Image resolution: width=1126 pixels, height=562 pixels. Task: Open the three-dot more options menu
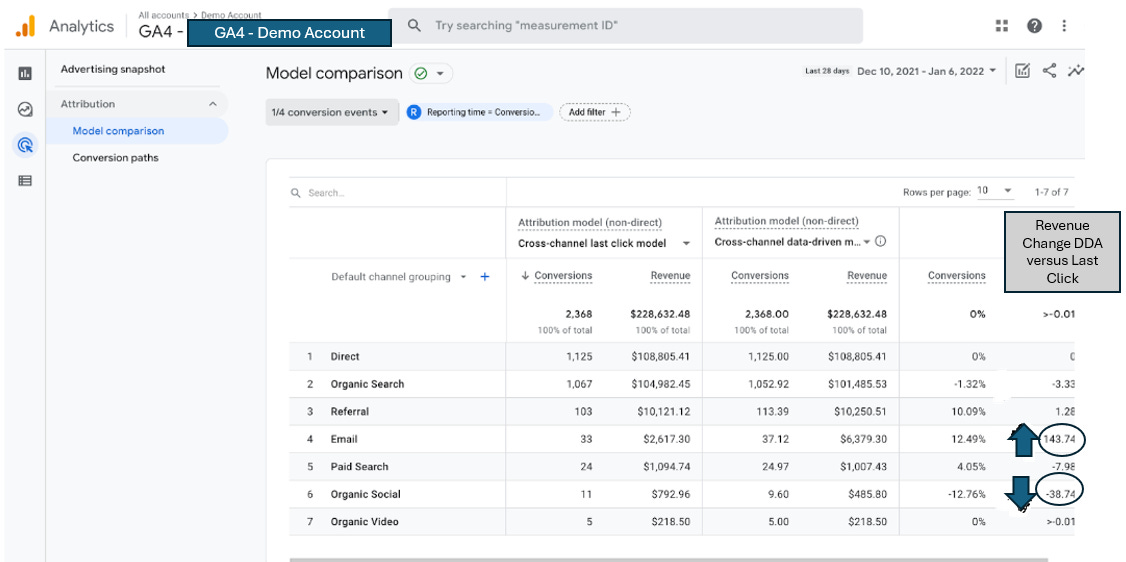(1064, 26)
